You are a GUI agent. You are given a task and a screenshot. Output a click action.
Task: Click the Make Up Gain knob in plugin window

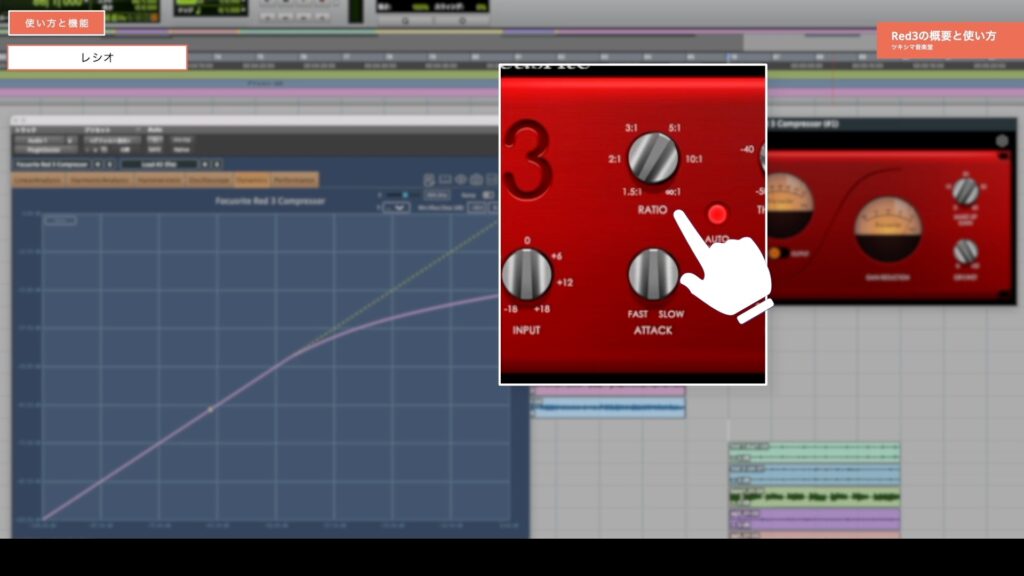pyautogui.click(x=965, y=192)
